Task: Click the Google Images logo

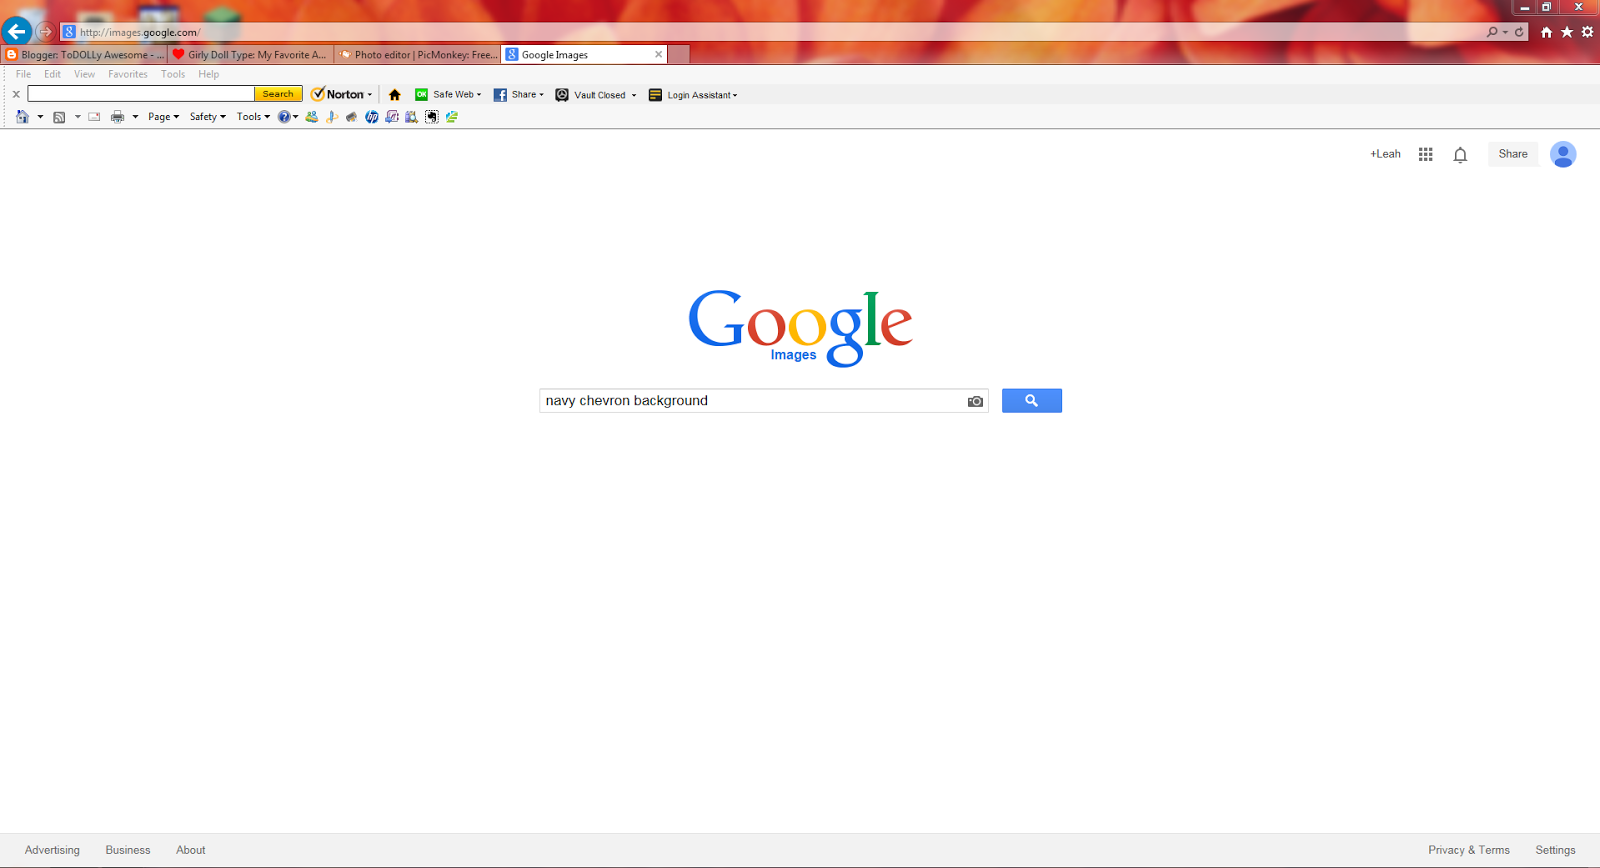Action: tap(800, 327)
